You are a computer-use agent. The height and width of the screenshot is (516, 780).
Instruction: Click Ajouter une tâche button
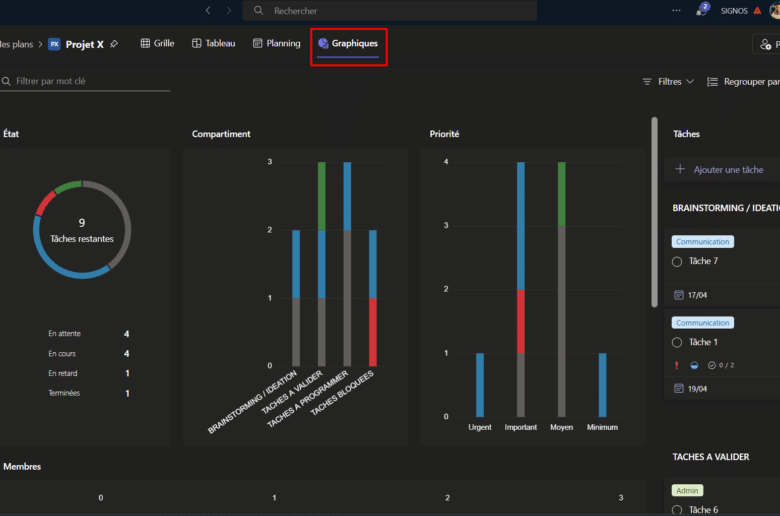tap(720, 170)
